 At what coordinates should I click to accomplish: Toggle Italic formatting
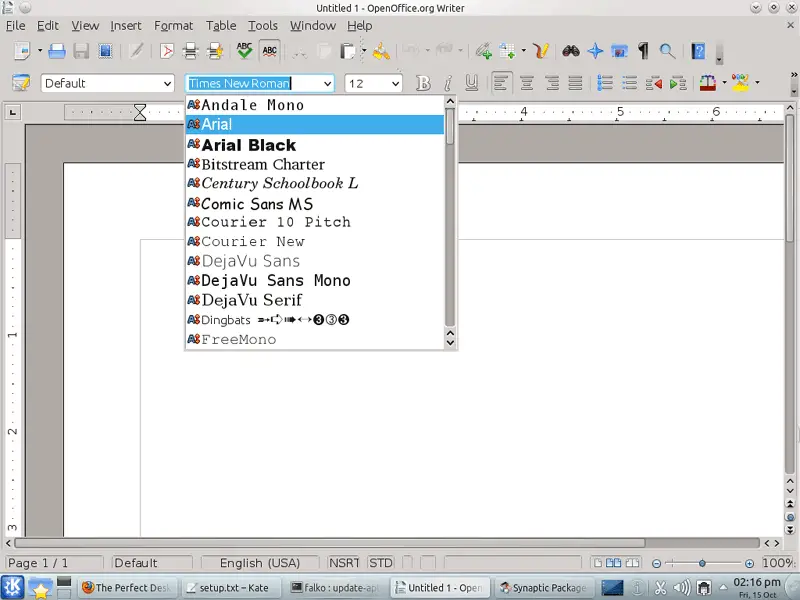pos(447,83)
